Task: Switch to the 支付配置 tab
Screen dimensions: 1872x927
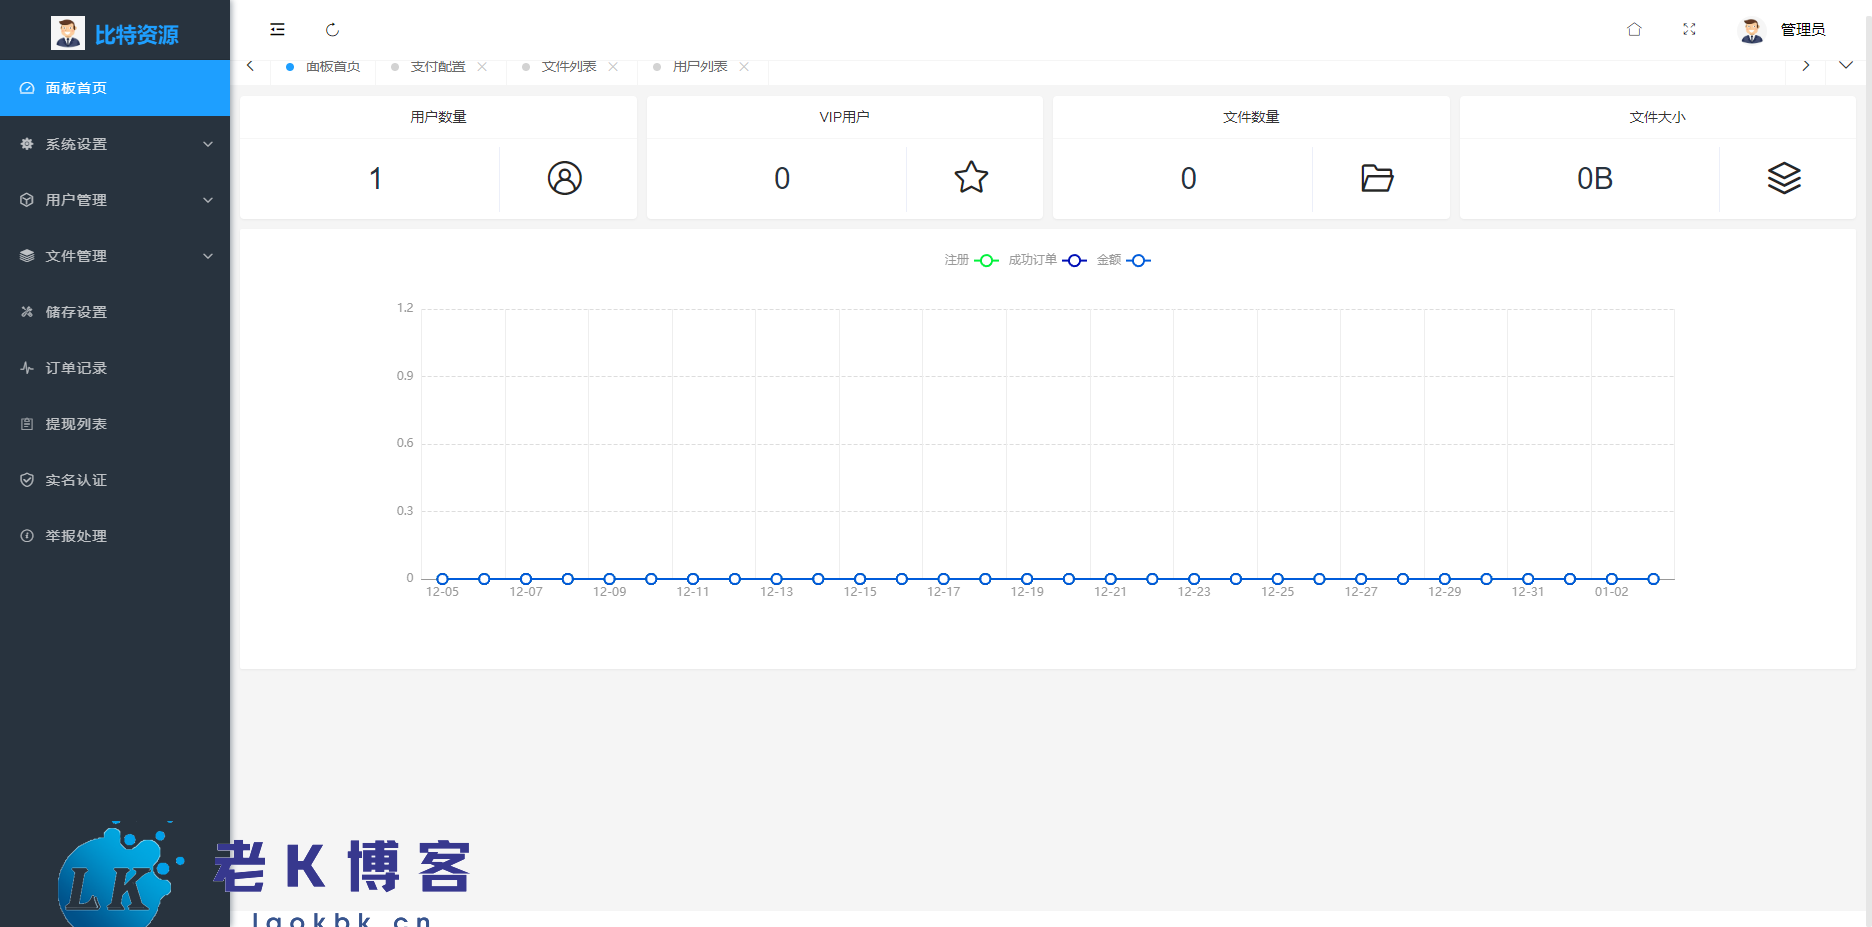Action: pyautogui.click(x=437, y=67)
